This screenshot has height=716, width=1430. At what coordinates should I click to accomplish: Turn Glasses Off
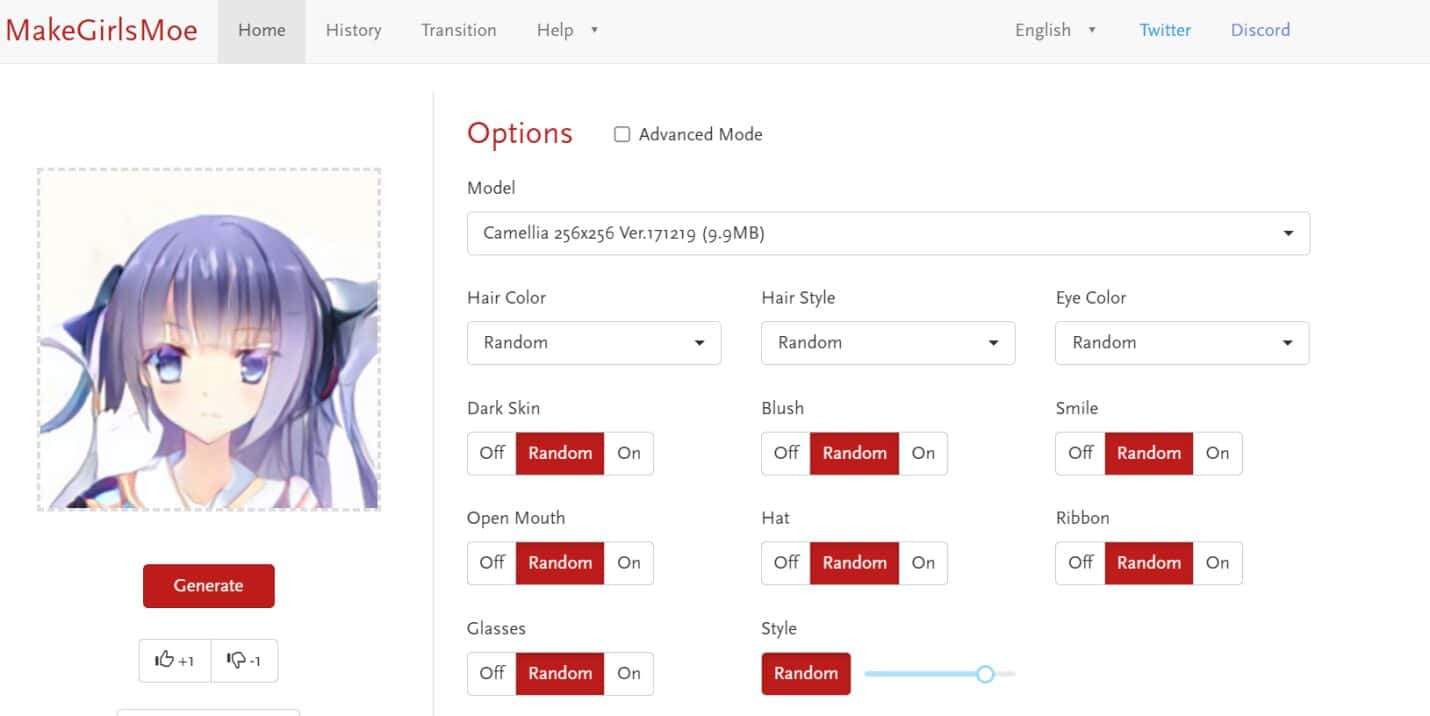[x=492, y=673]
